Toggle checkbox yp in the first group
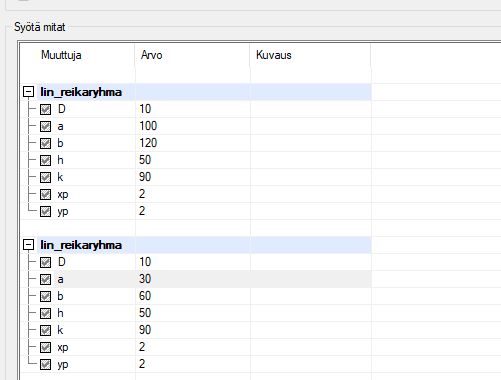 [45, 211]
